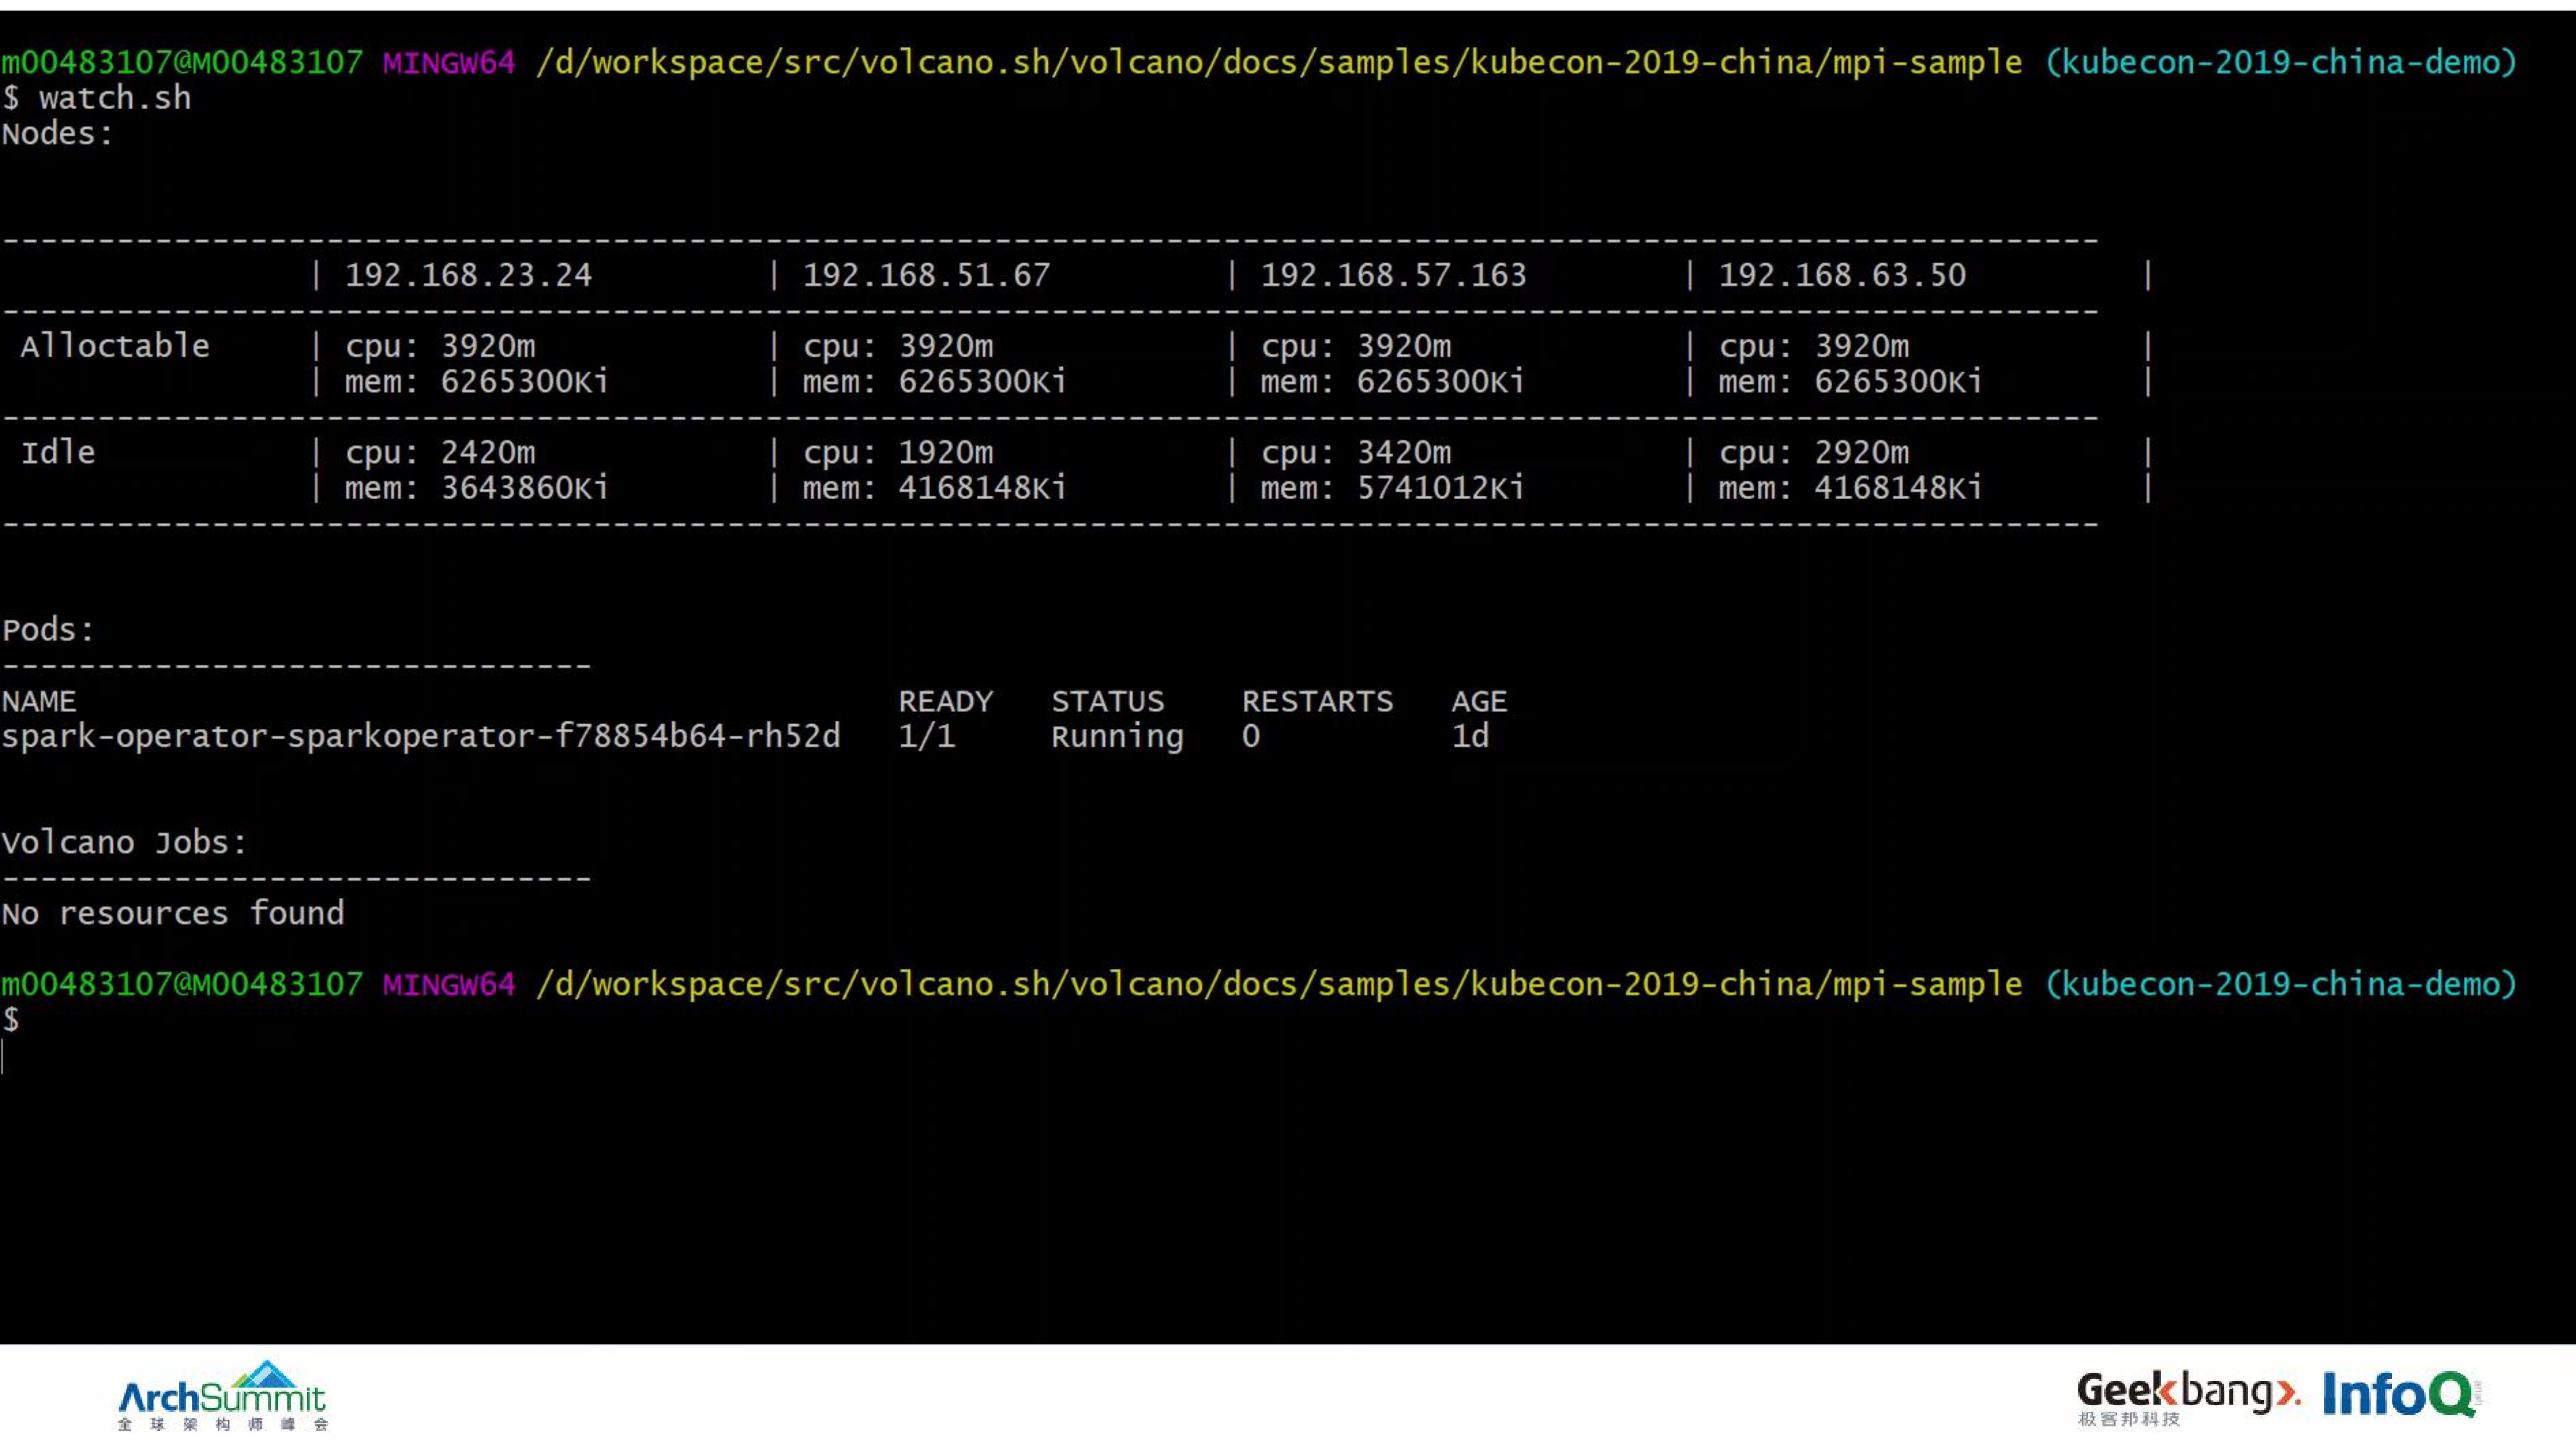
Task: Click node IP 192.168.23.24 header
Action: tap(468, 275)
